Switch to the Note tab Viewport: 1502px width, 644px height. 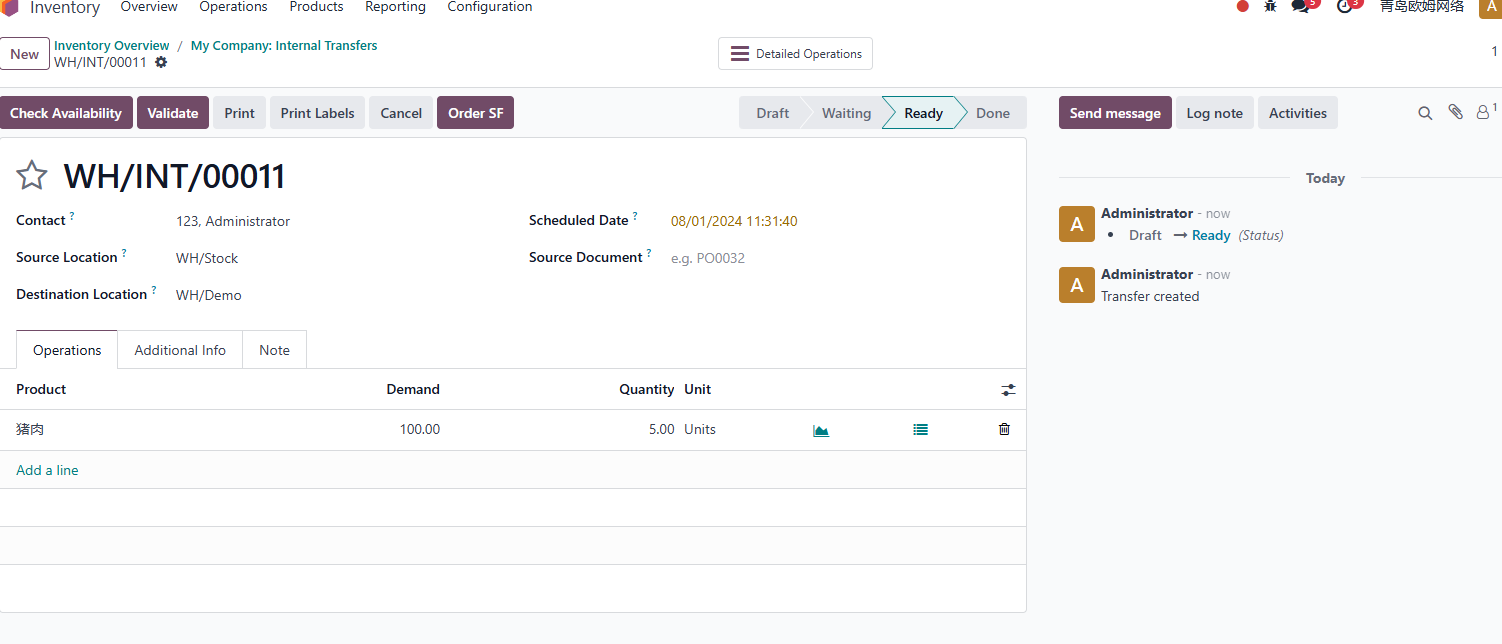pos(274,350)
